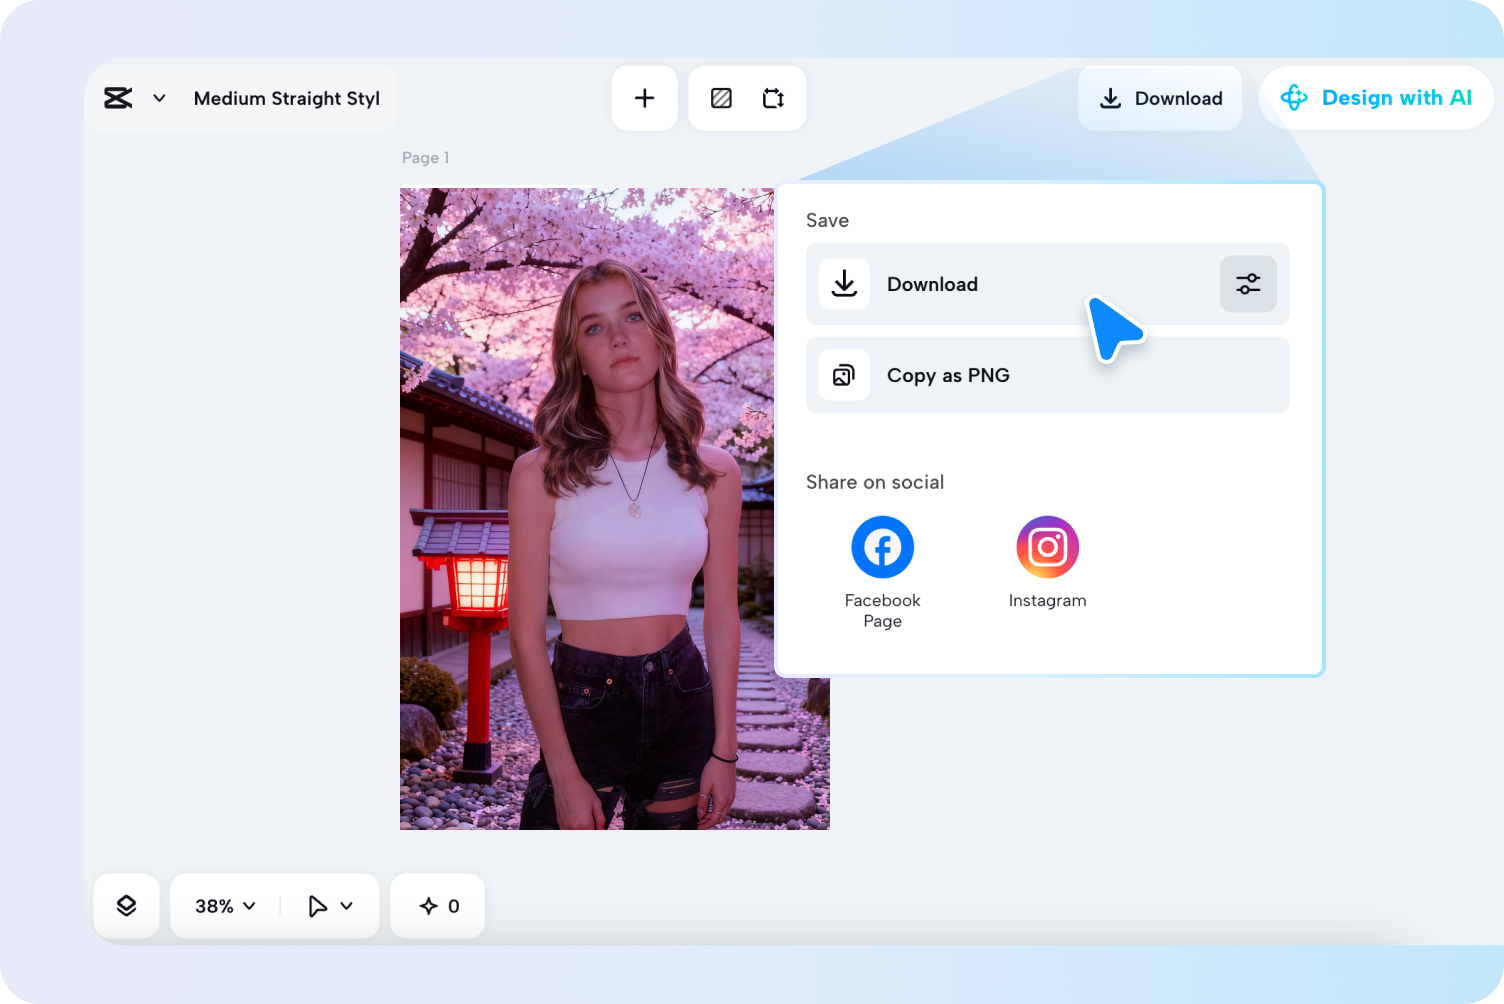Screen dimensions: 1504x1004
Task: Click the CapCut logo icon
Action: coord(118,98)
